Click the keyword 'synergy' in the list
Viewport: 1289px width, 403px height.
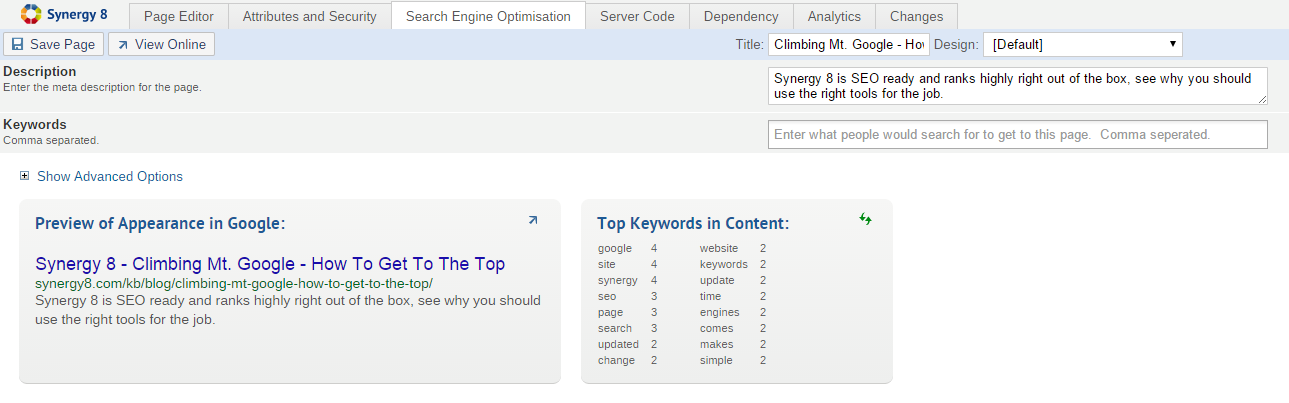[618, 280]
